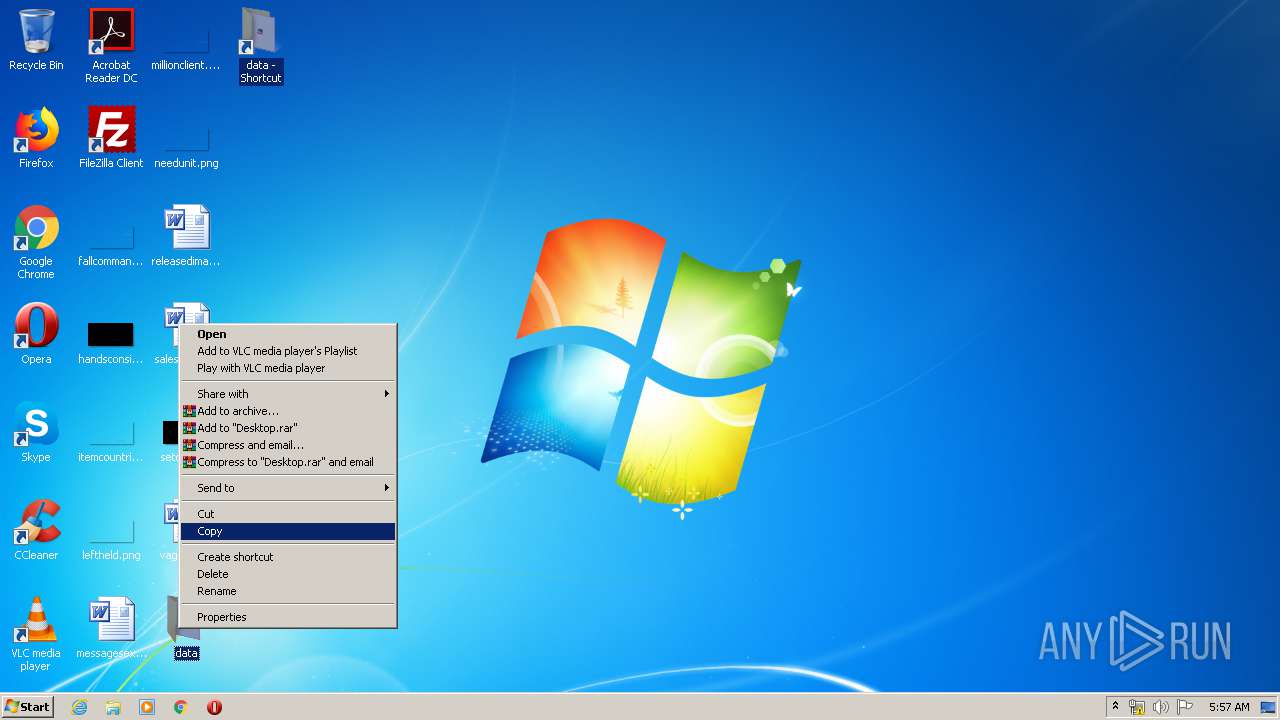
Task: Show hidden system tray icons
Action: pyautogui.click(x=1115, y=707)
